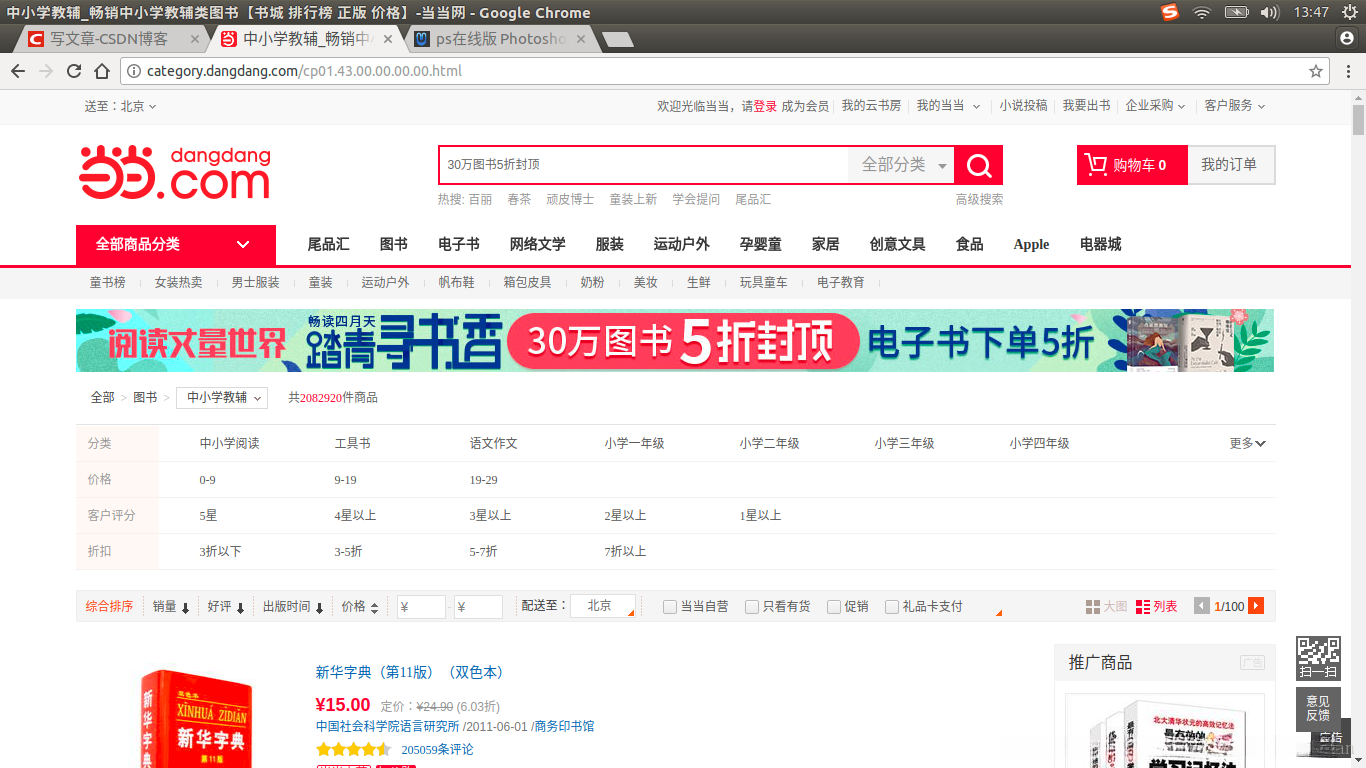Open the dangdang.com logo homepage
Screen dimensions: 1366x768
tap(175, 173)
